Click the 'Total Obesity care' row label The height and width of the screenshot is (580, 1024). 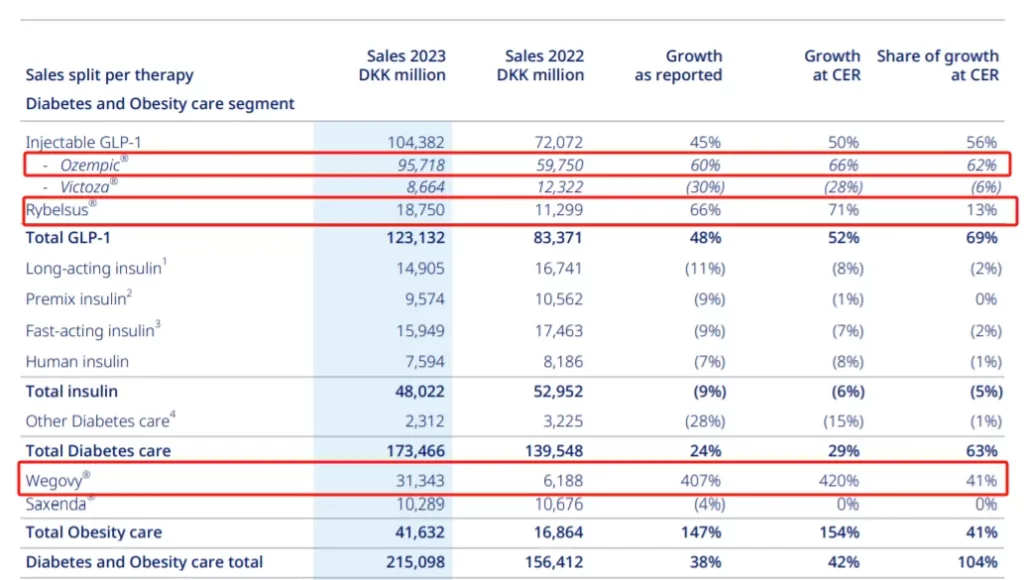click(93, 532)
